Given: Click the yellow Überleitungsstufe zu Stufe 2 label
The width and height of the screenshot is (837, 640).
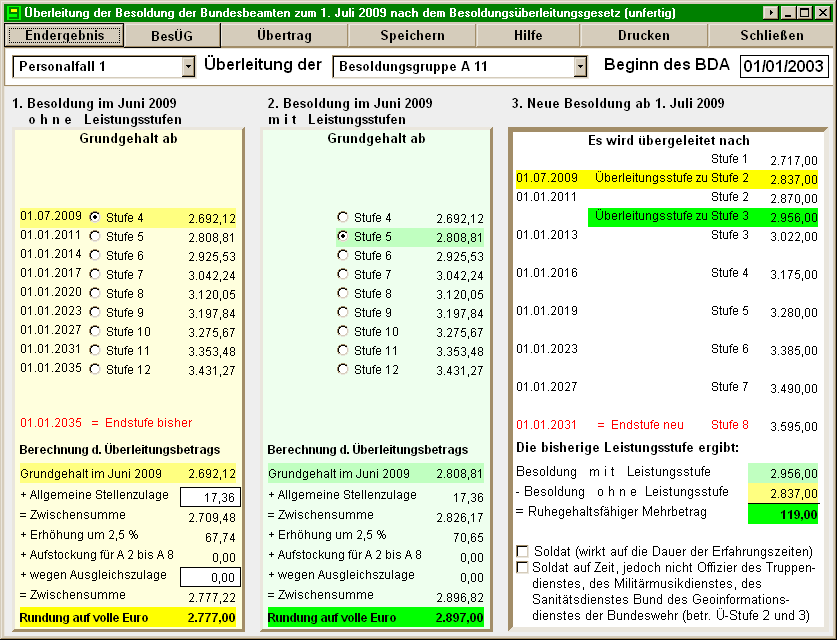Looking at the screenshot, I should point(672,178).
